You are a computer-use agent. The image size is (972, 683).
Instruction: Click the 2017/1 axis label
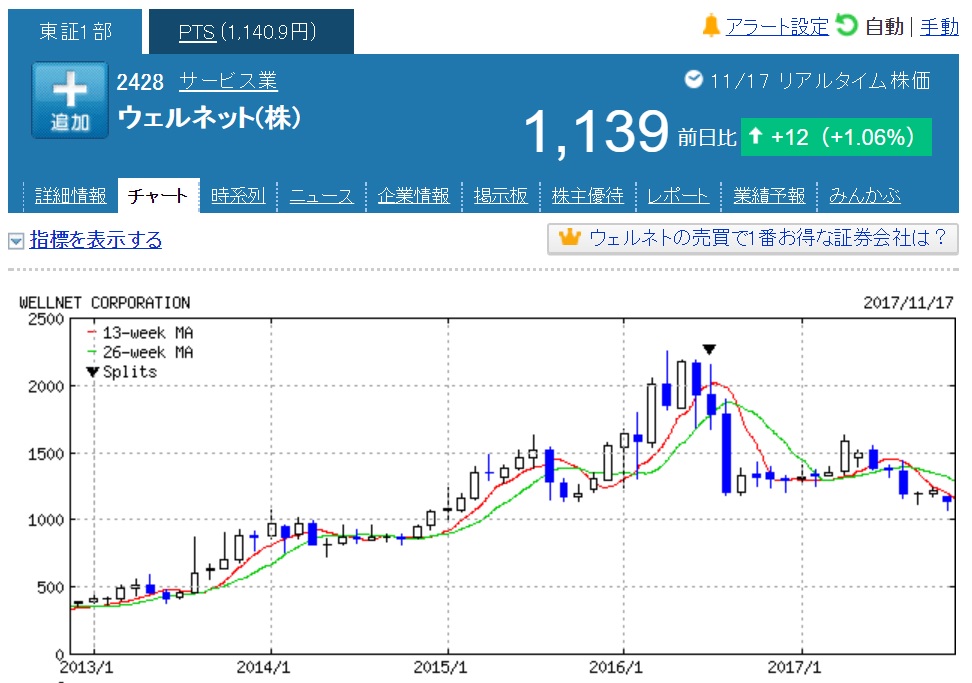click(x=794, y=668)
